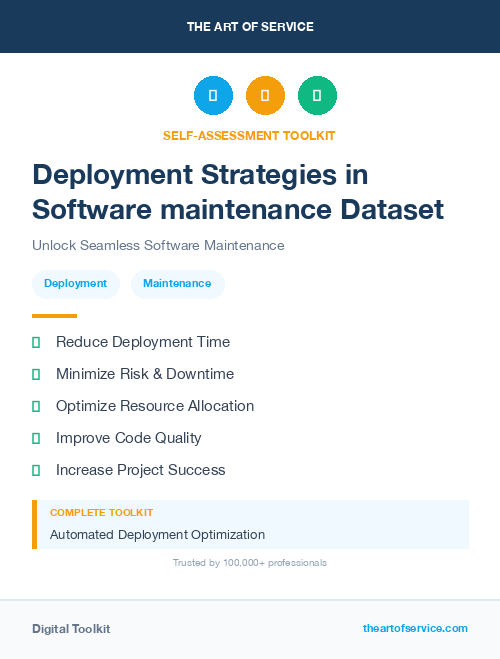Click the Maintenance tag pill

click(x=177, y=284)
